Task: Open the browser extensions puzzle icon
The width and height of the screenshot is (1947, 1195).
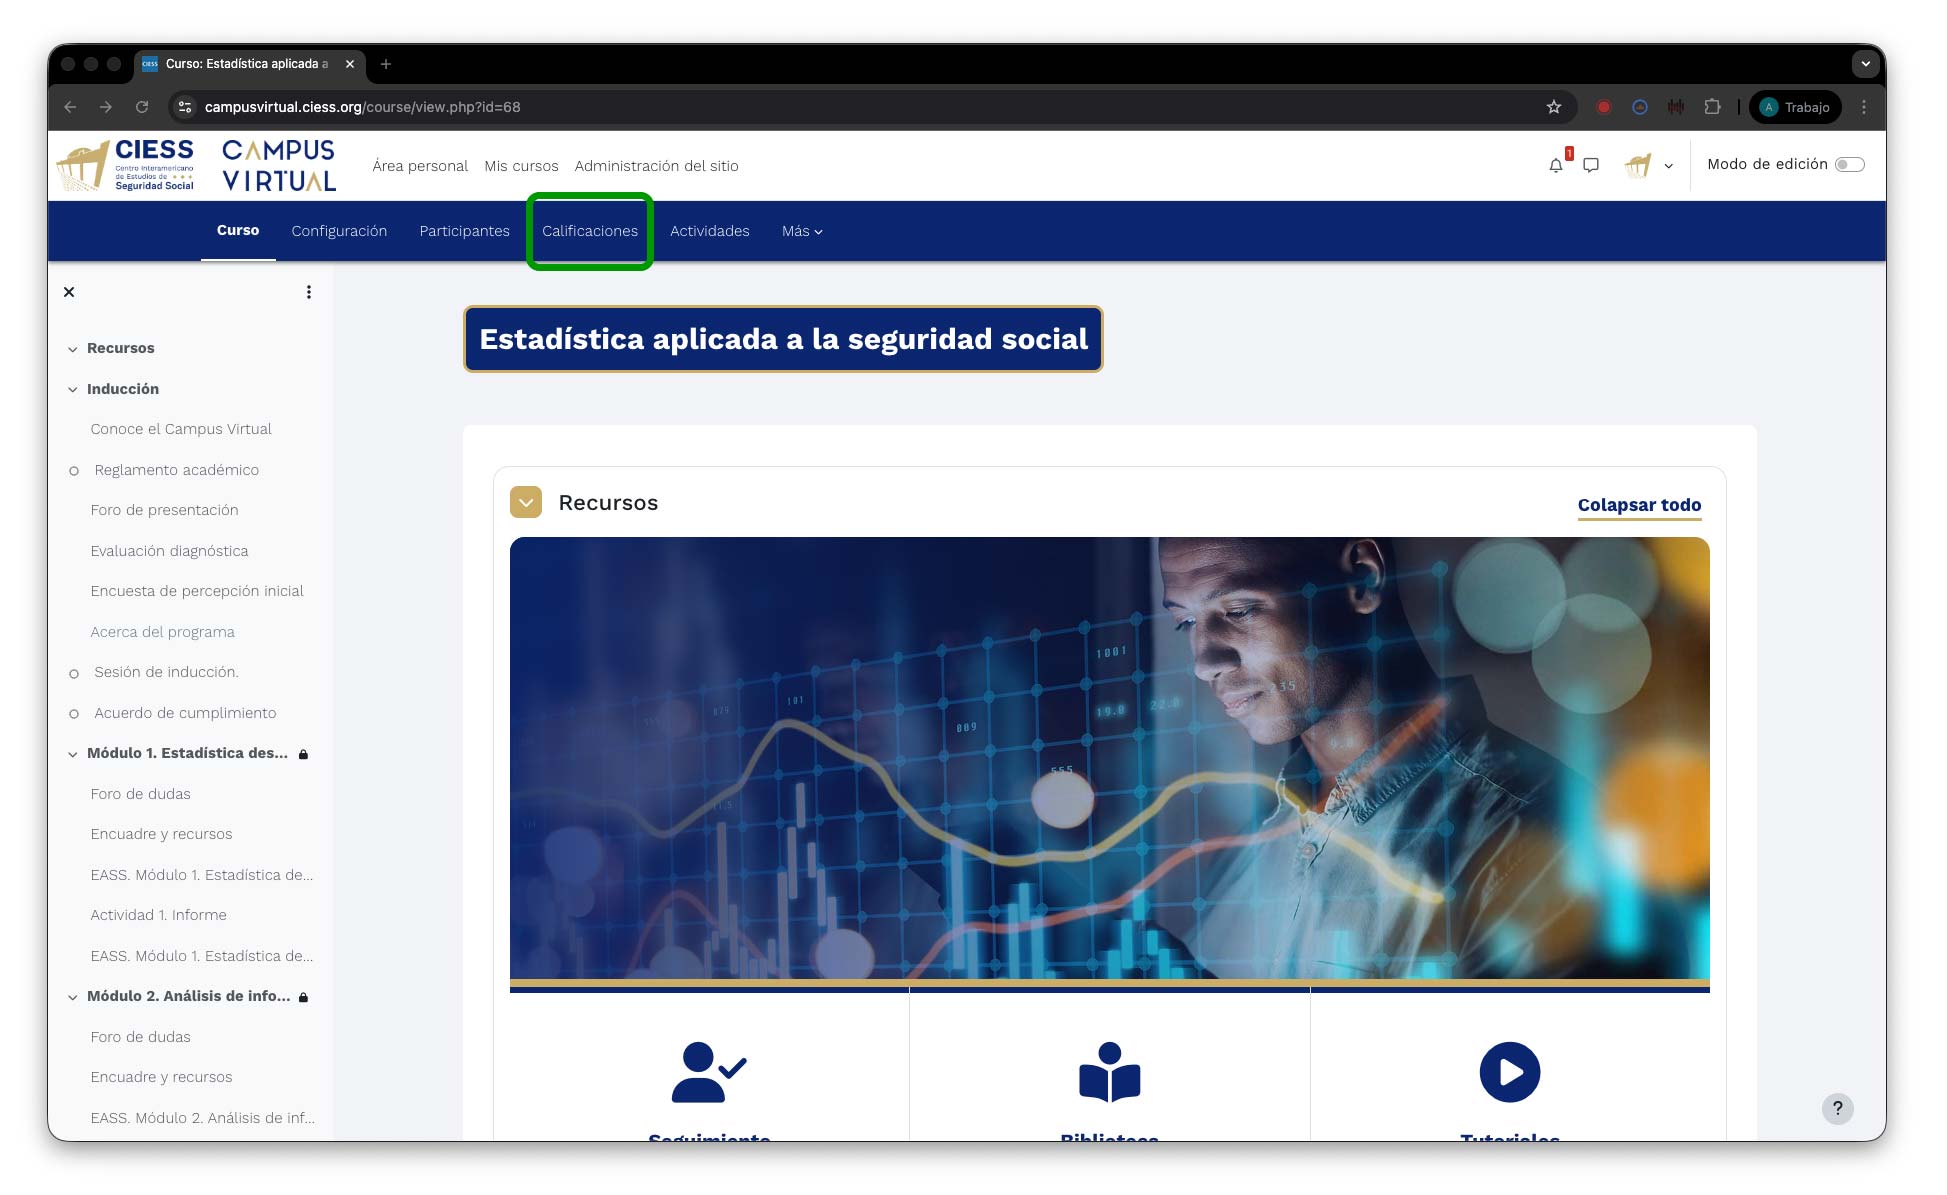Action: point(1712,107)
